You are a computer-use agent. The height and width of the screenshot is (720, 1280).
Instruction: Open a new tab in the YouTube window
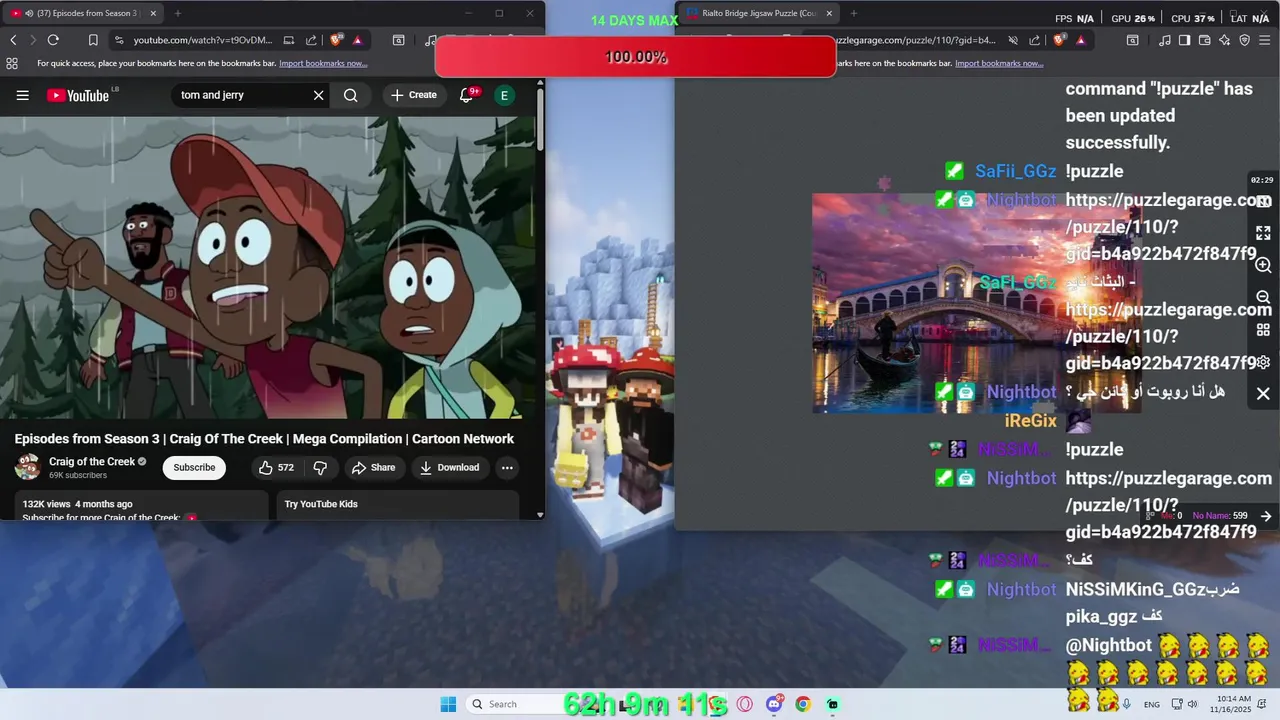click(x=177, y=13)
